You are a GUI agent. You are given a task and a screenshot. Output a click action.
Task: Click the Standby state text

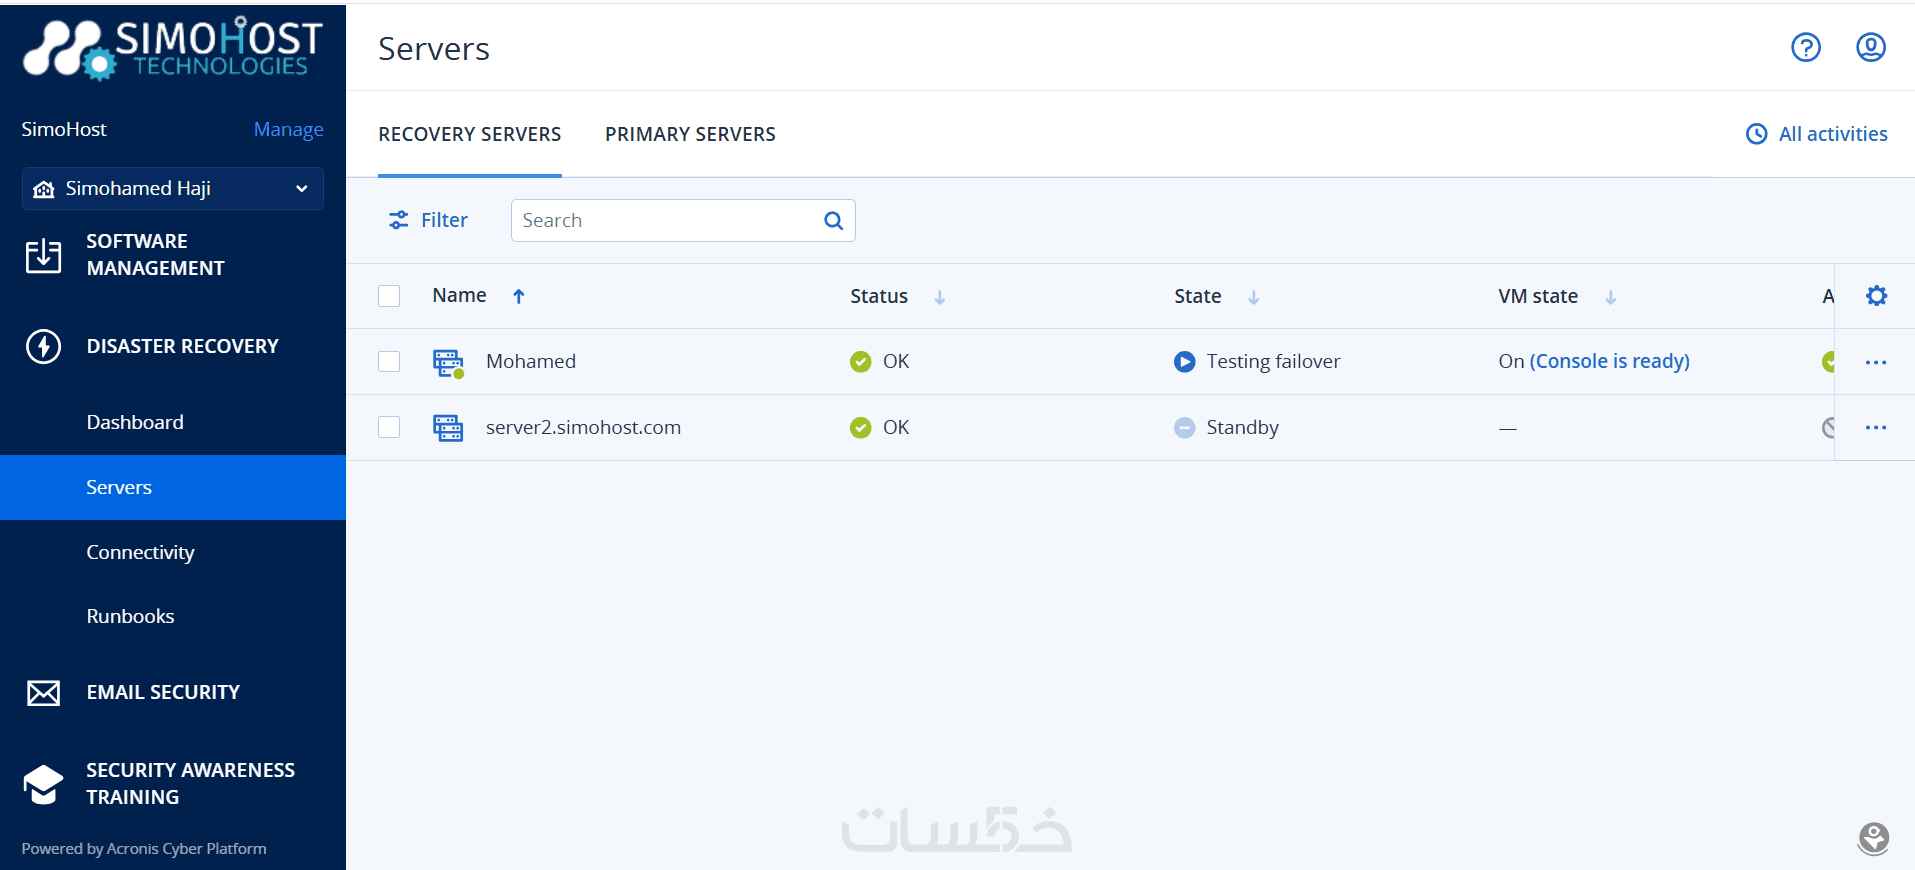(x=1242, y=427)
